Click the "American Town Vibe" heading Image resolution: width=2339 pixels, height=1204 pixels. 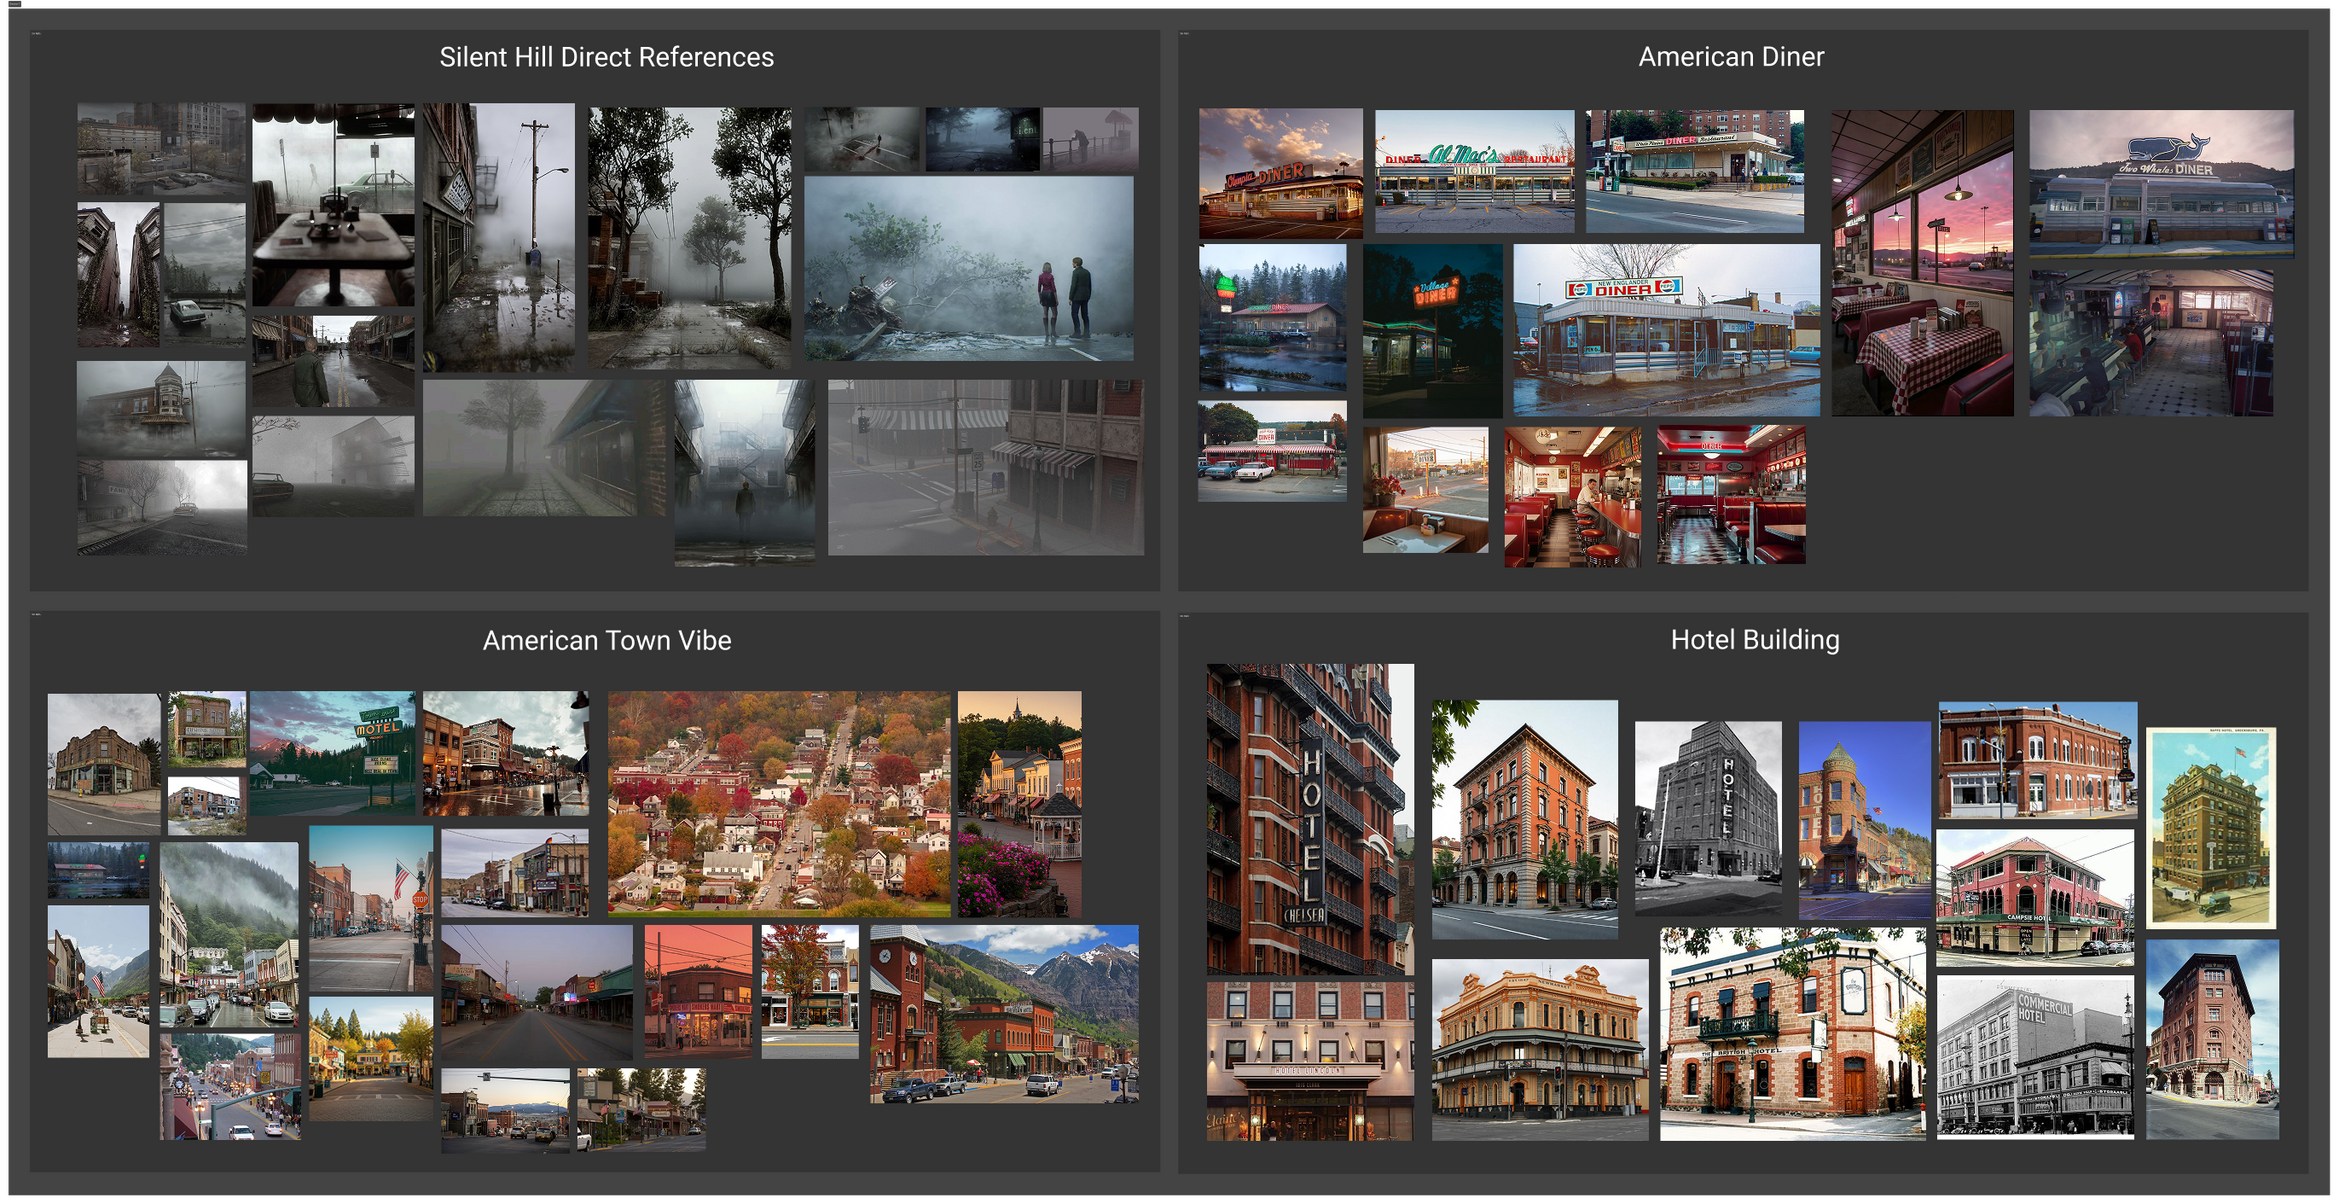pos(606,640)
